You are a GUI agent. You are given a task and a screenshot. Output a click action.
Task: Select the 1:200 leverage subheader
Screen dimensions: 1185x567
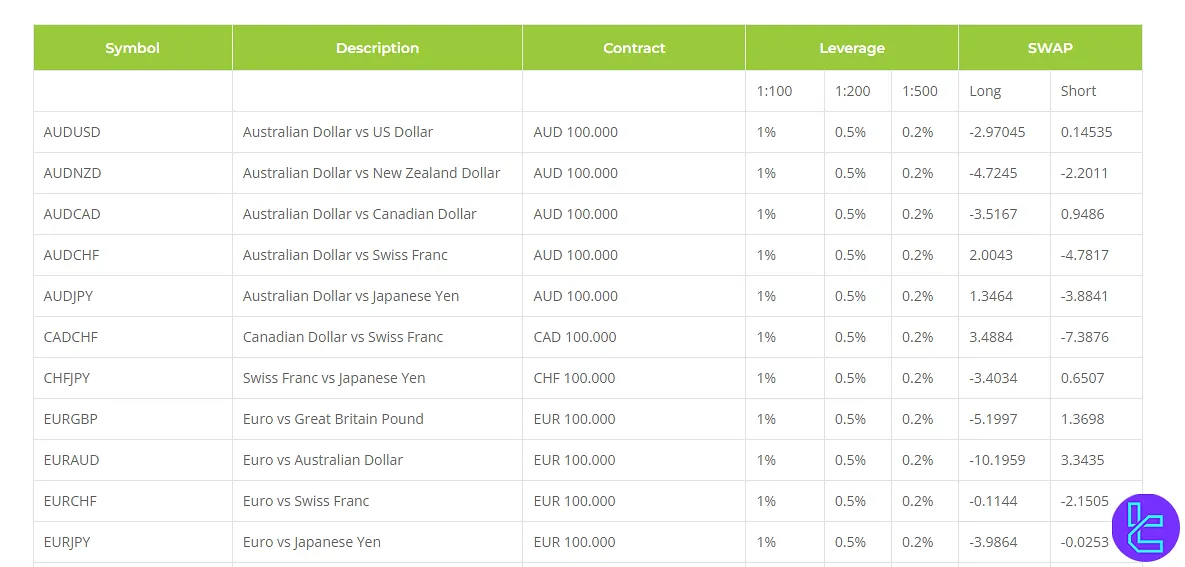point(852,91)
